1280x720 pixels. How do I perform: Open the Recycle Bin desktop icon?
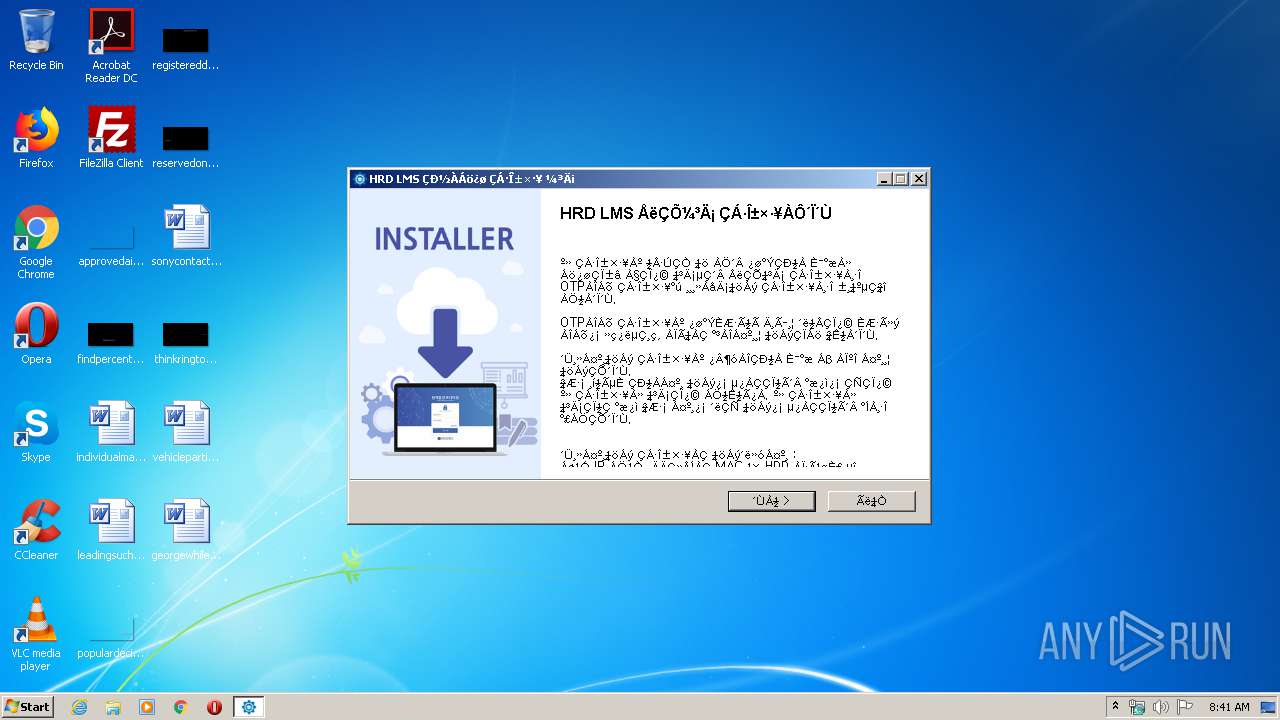[x=36, y=40]
